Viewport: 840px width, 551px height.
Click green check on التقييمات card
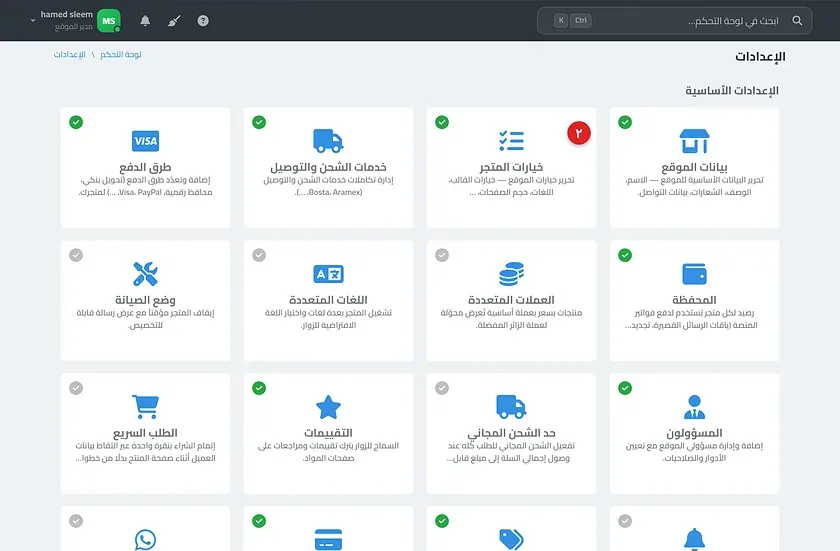point(259,388)
